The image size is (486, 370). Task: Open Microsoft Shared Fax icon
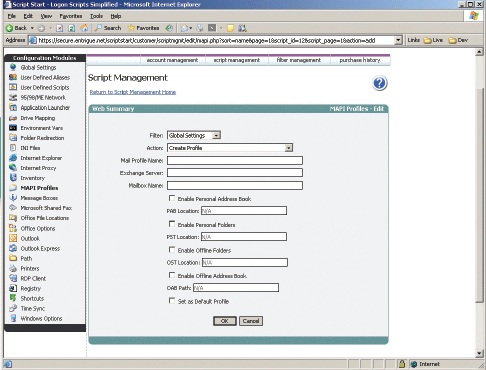tap(13, 208)
